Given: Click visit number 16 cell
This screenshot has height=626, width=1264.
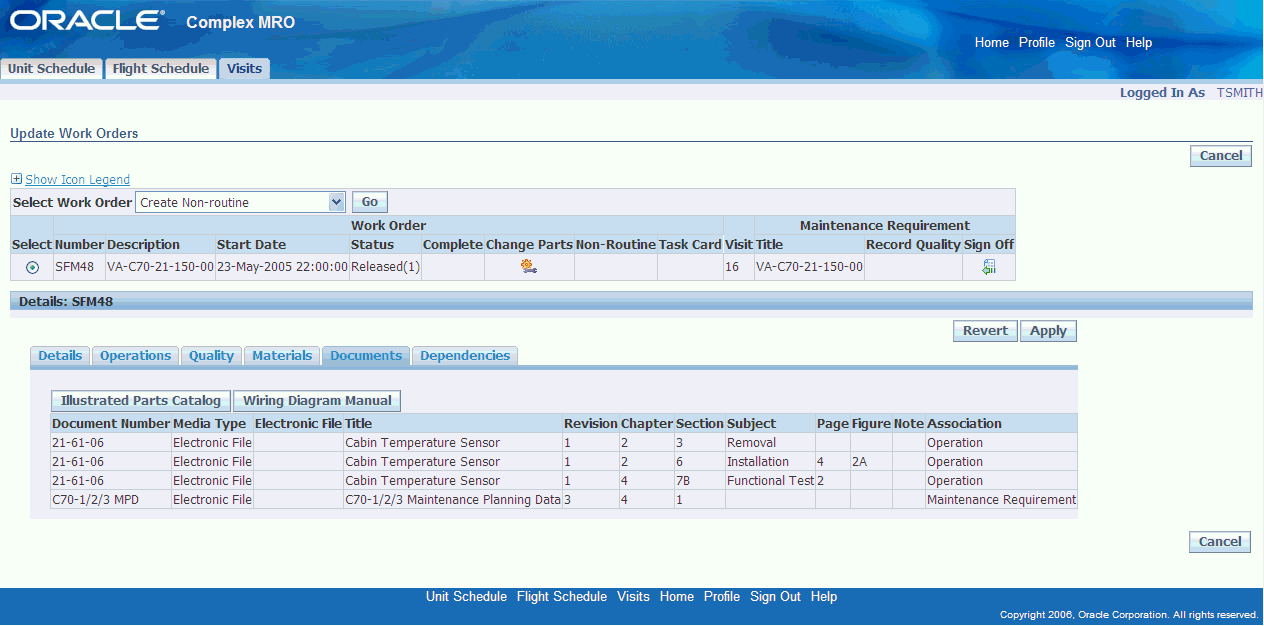Looking at the screenshot, I should click(x=739, y=267).
